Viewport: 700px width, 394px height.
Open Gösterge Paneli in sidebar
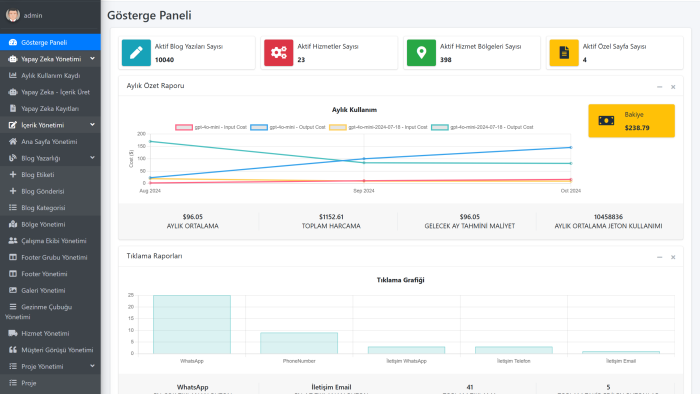click(x=50, y=42)
